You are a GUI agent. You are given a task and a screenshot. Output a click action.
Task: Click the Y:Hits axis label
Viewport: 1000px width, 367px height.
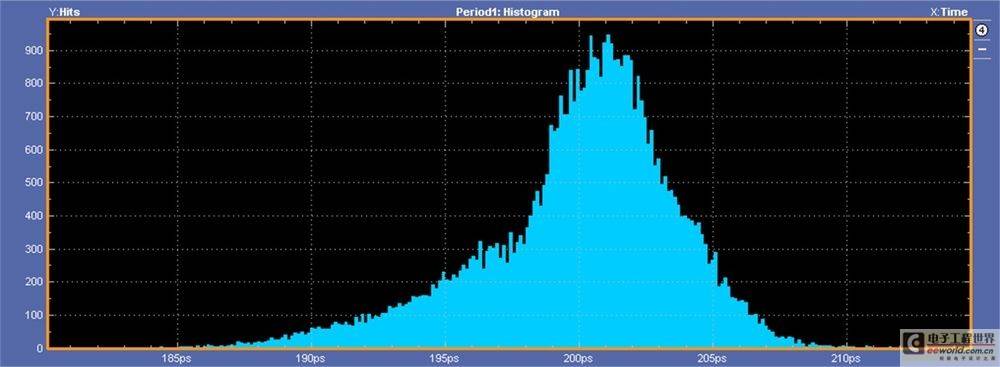64,11
